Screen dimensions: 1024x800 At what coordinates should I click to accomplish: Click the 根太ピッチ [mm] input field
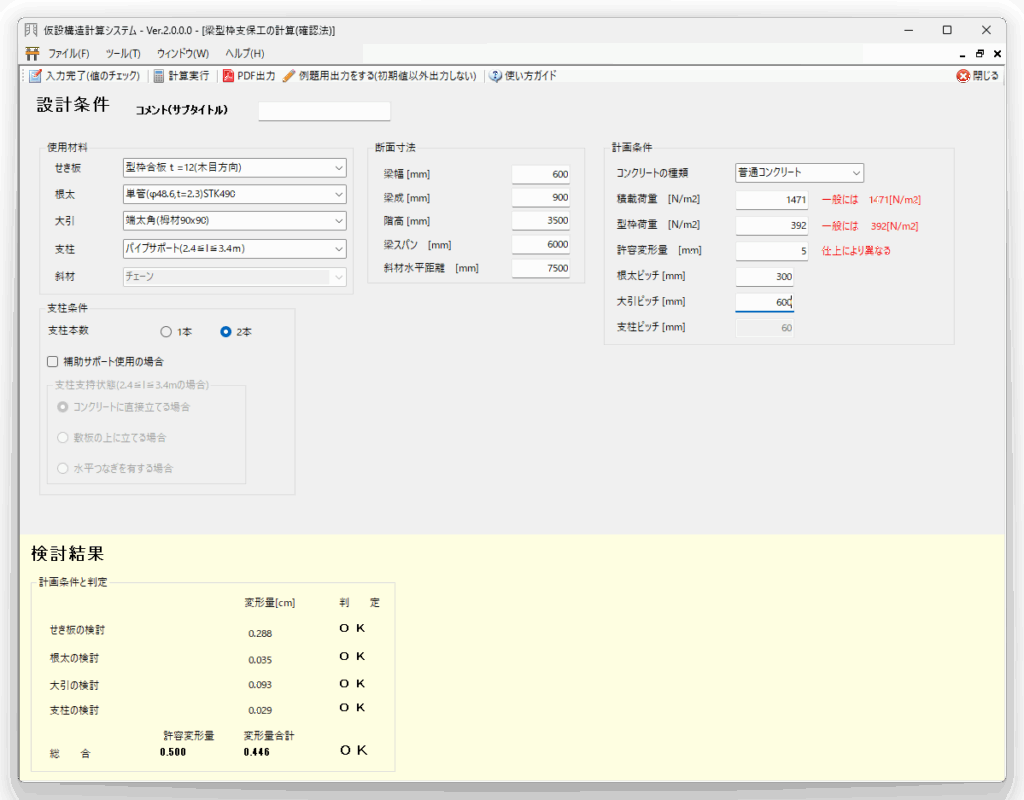click(x=765, y=276)
